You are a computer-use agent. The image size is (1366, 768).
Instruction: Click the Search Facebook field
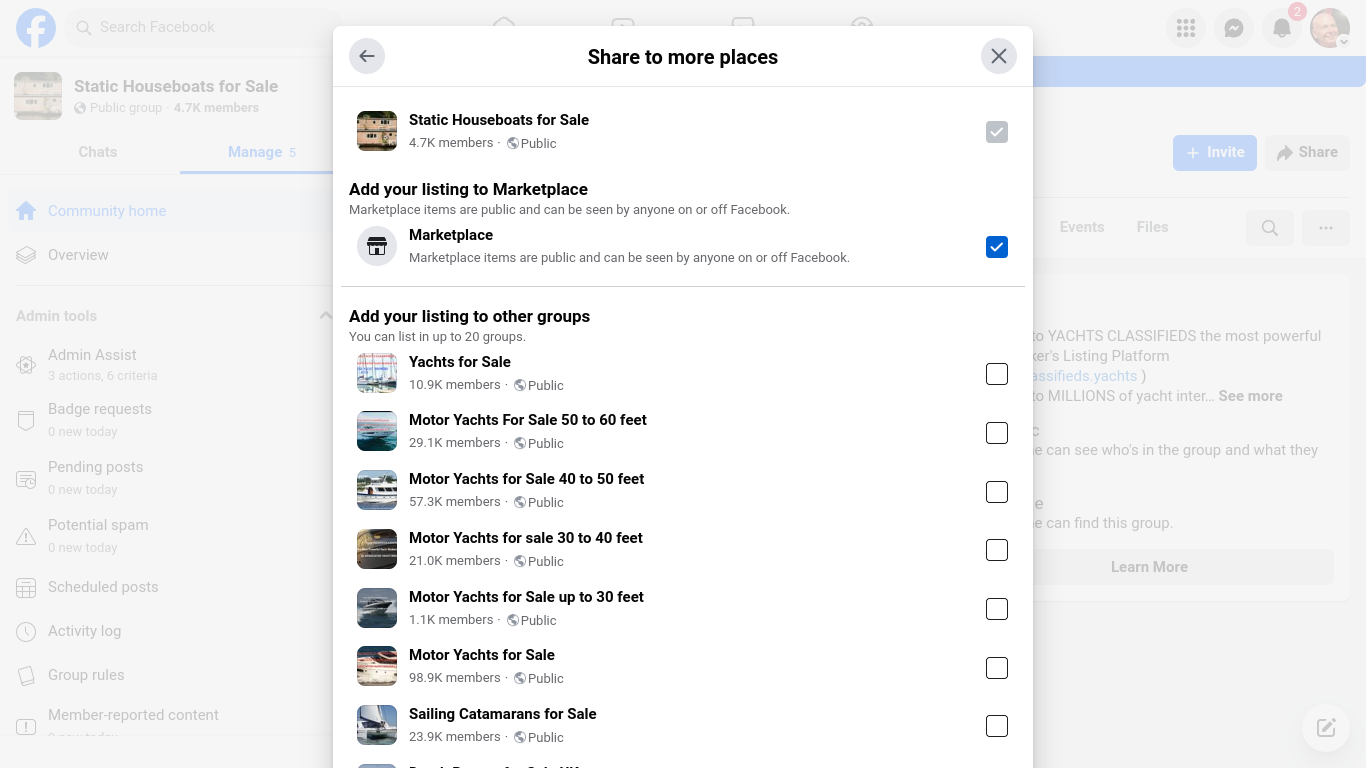point(203,27)
